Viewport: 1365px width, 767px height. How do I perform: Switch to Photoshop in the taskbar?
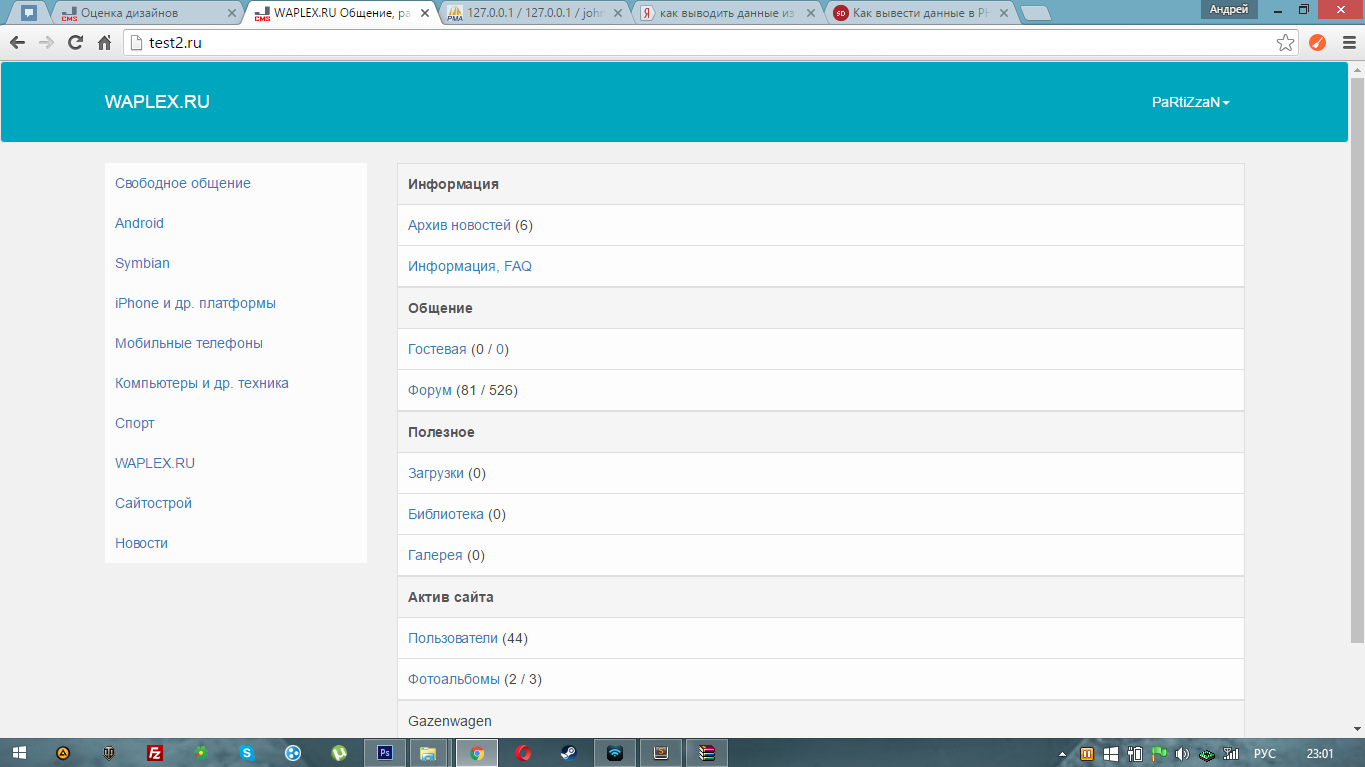(x=385, y=753)
